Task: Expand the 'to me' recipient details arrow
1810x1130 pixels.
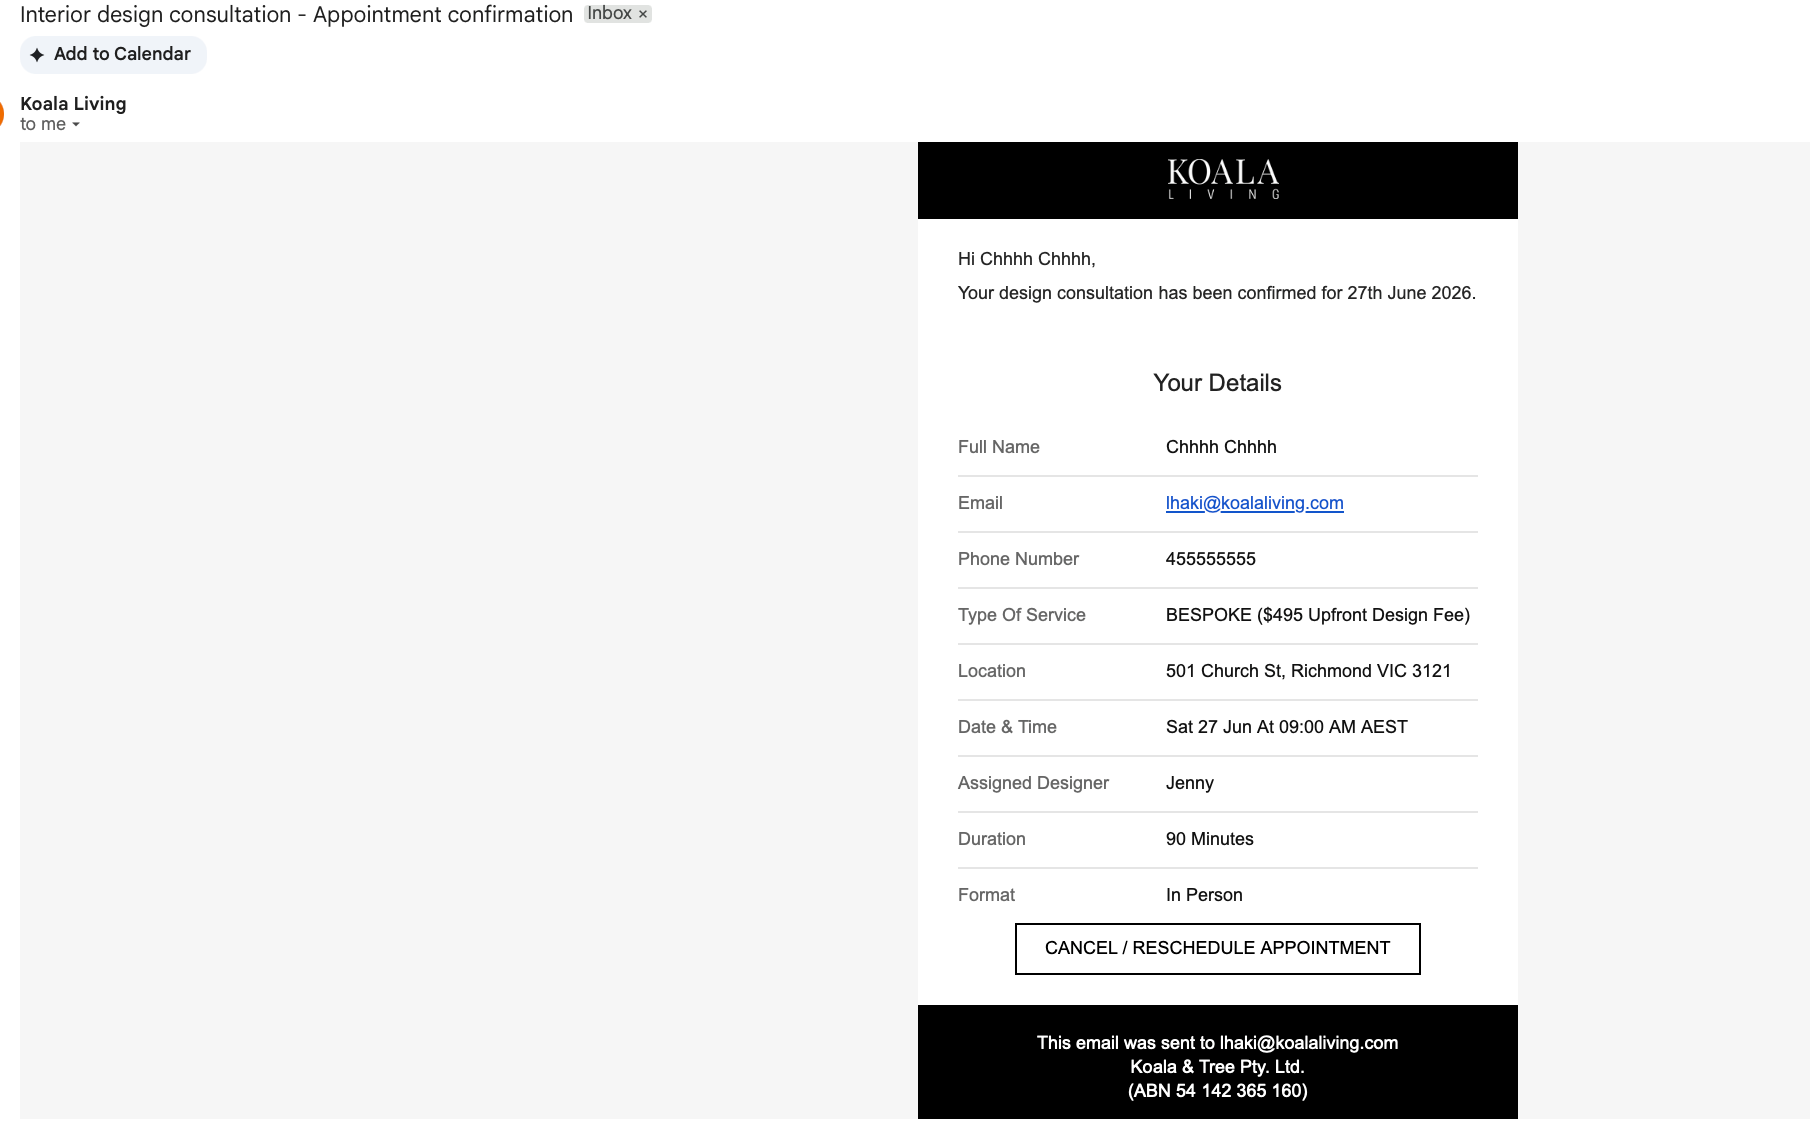Action: (76, 125)
